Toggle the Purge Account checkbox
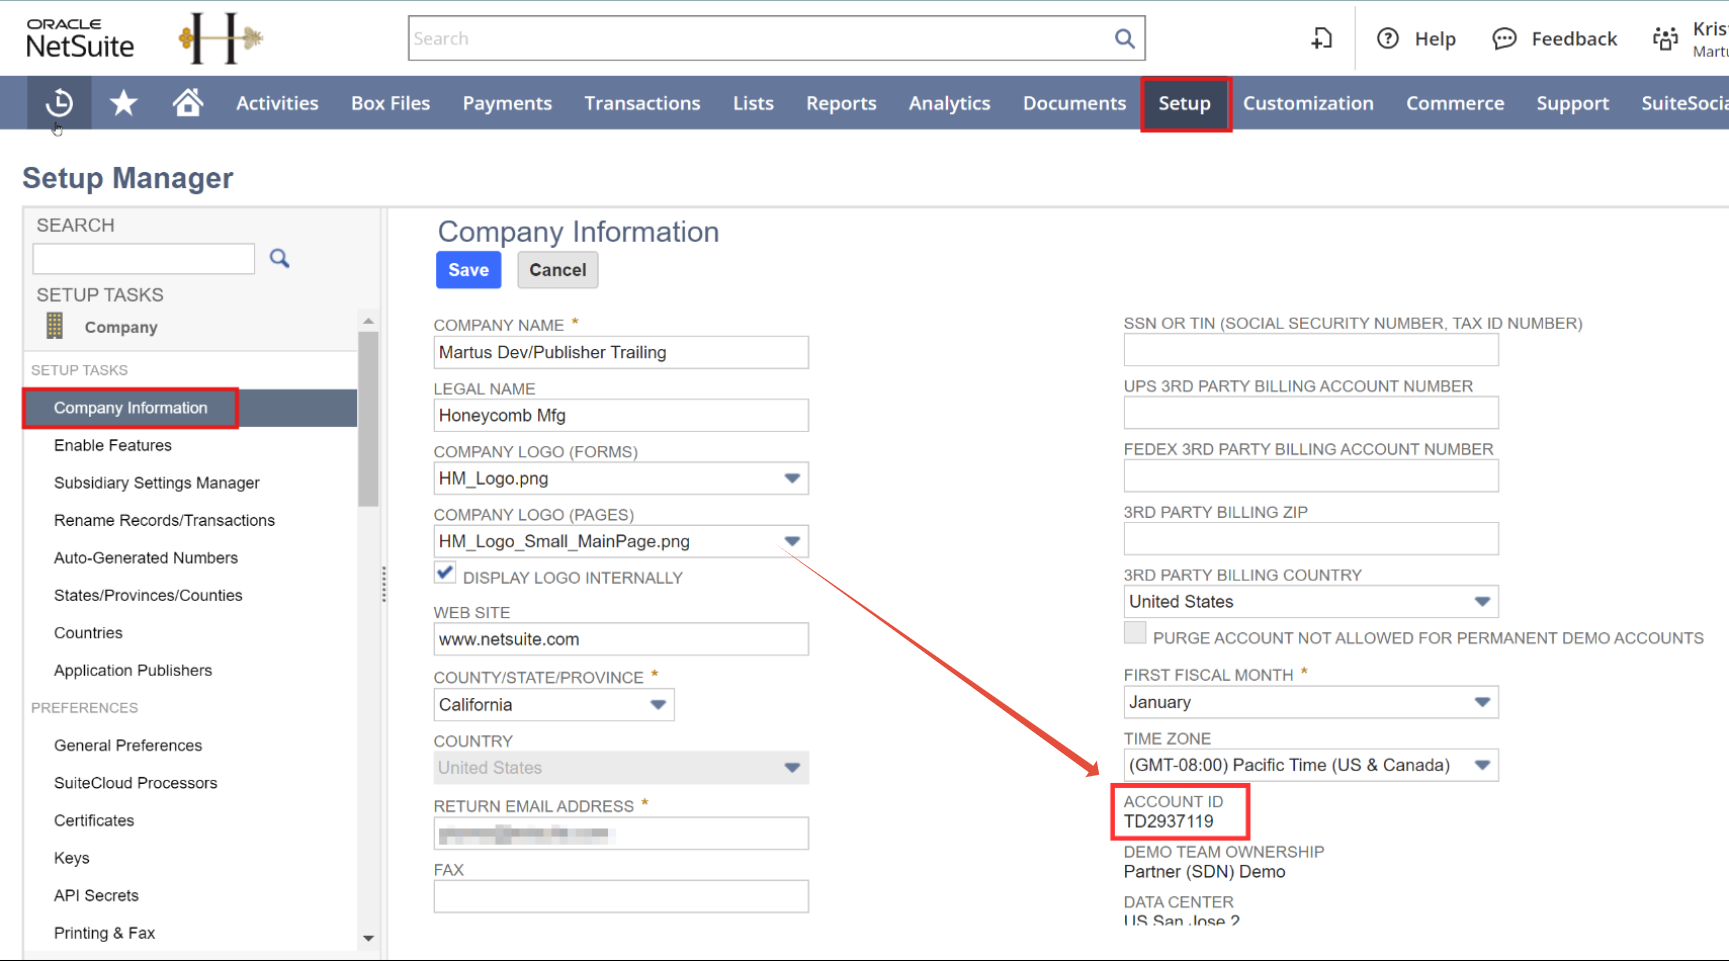Screen dimensions: 1729x961 coord(1135,633)
